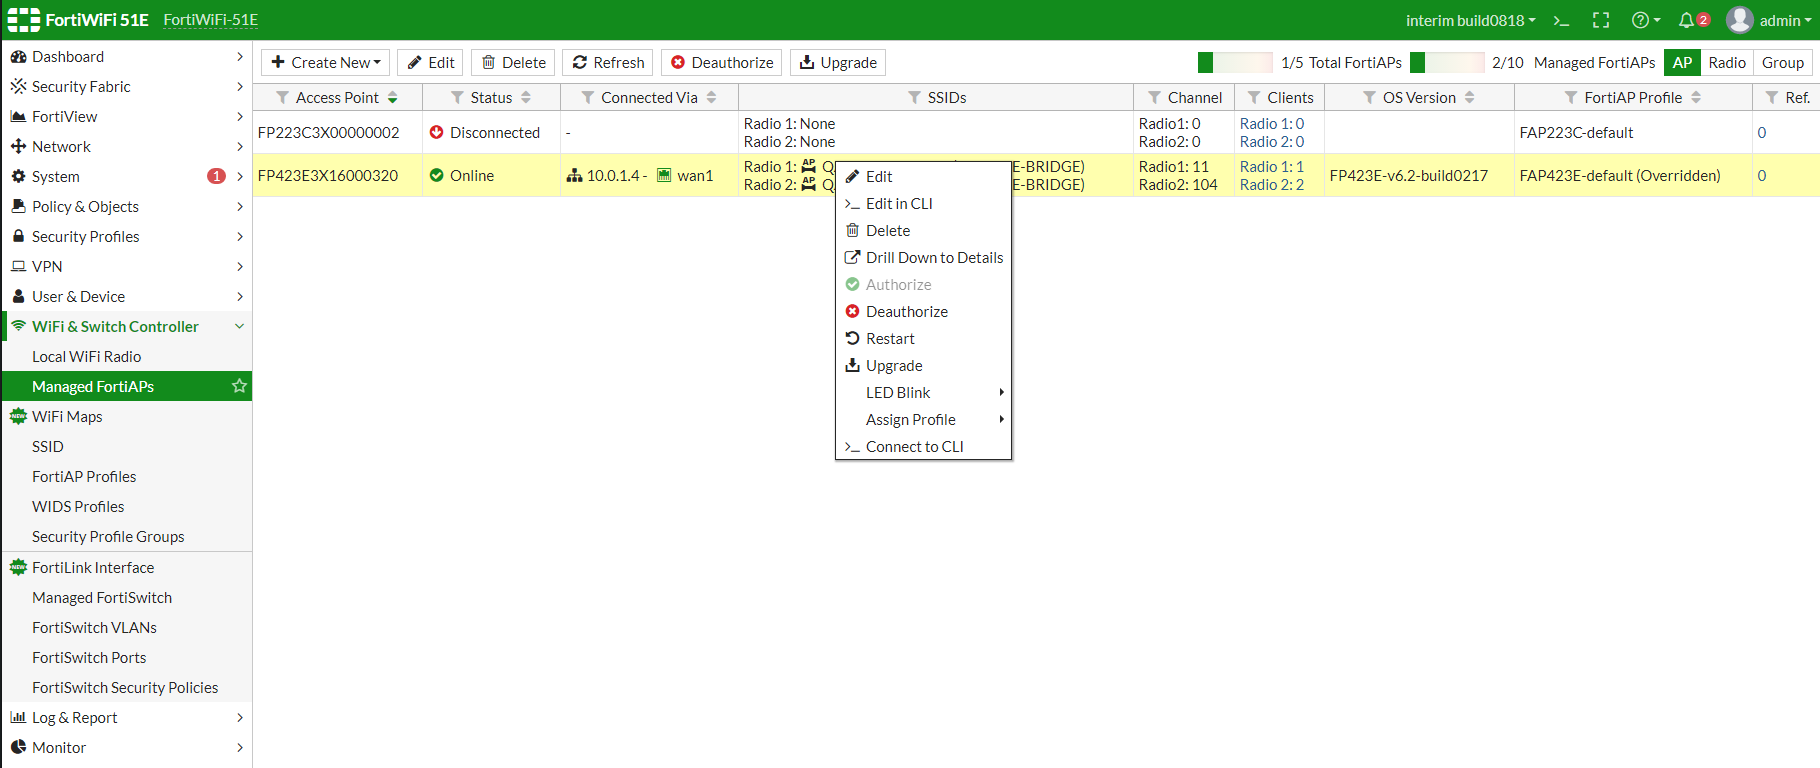The width and height of the screenshot is (1820, 768).
Task: Collapse WiFi & Switch Controller menu
Action: [x=126, y=327]
